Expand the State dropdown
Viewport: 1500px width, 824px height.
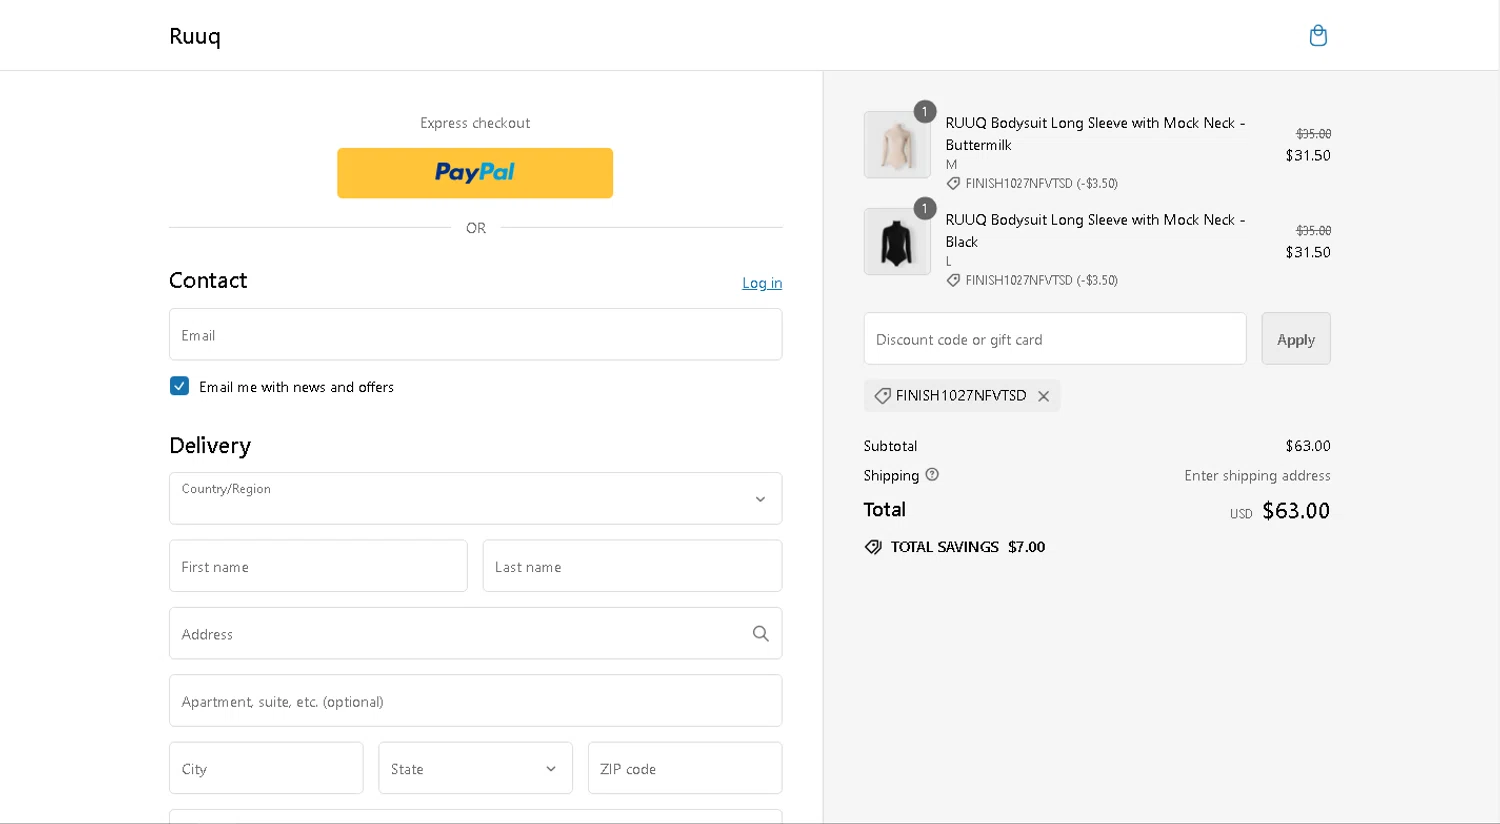point(475,768)
